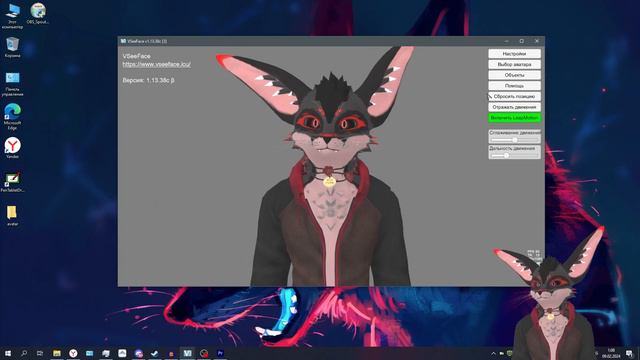Adjust the Дальность движения slider
The height and width of the screenshot is (360, 640).
coord(514,156)
